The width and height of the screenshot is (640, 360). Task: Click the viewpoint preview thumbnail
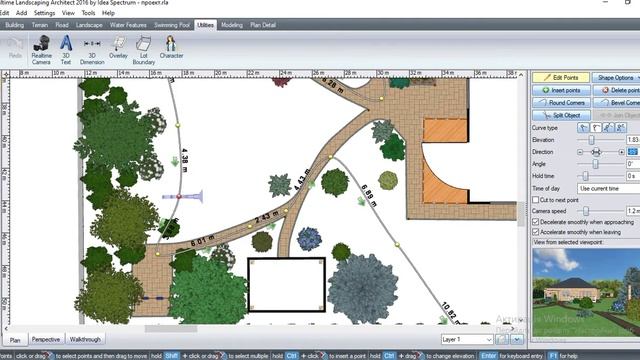pos(586,293)
